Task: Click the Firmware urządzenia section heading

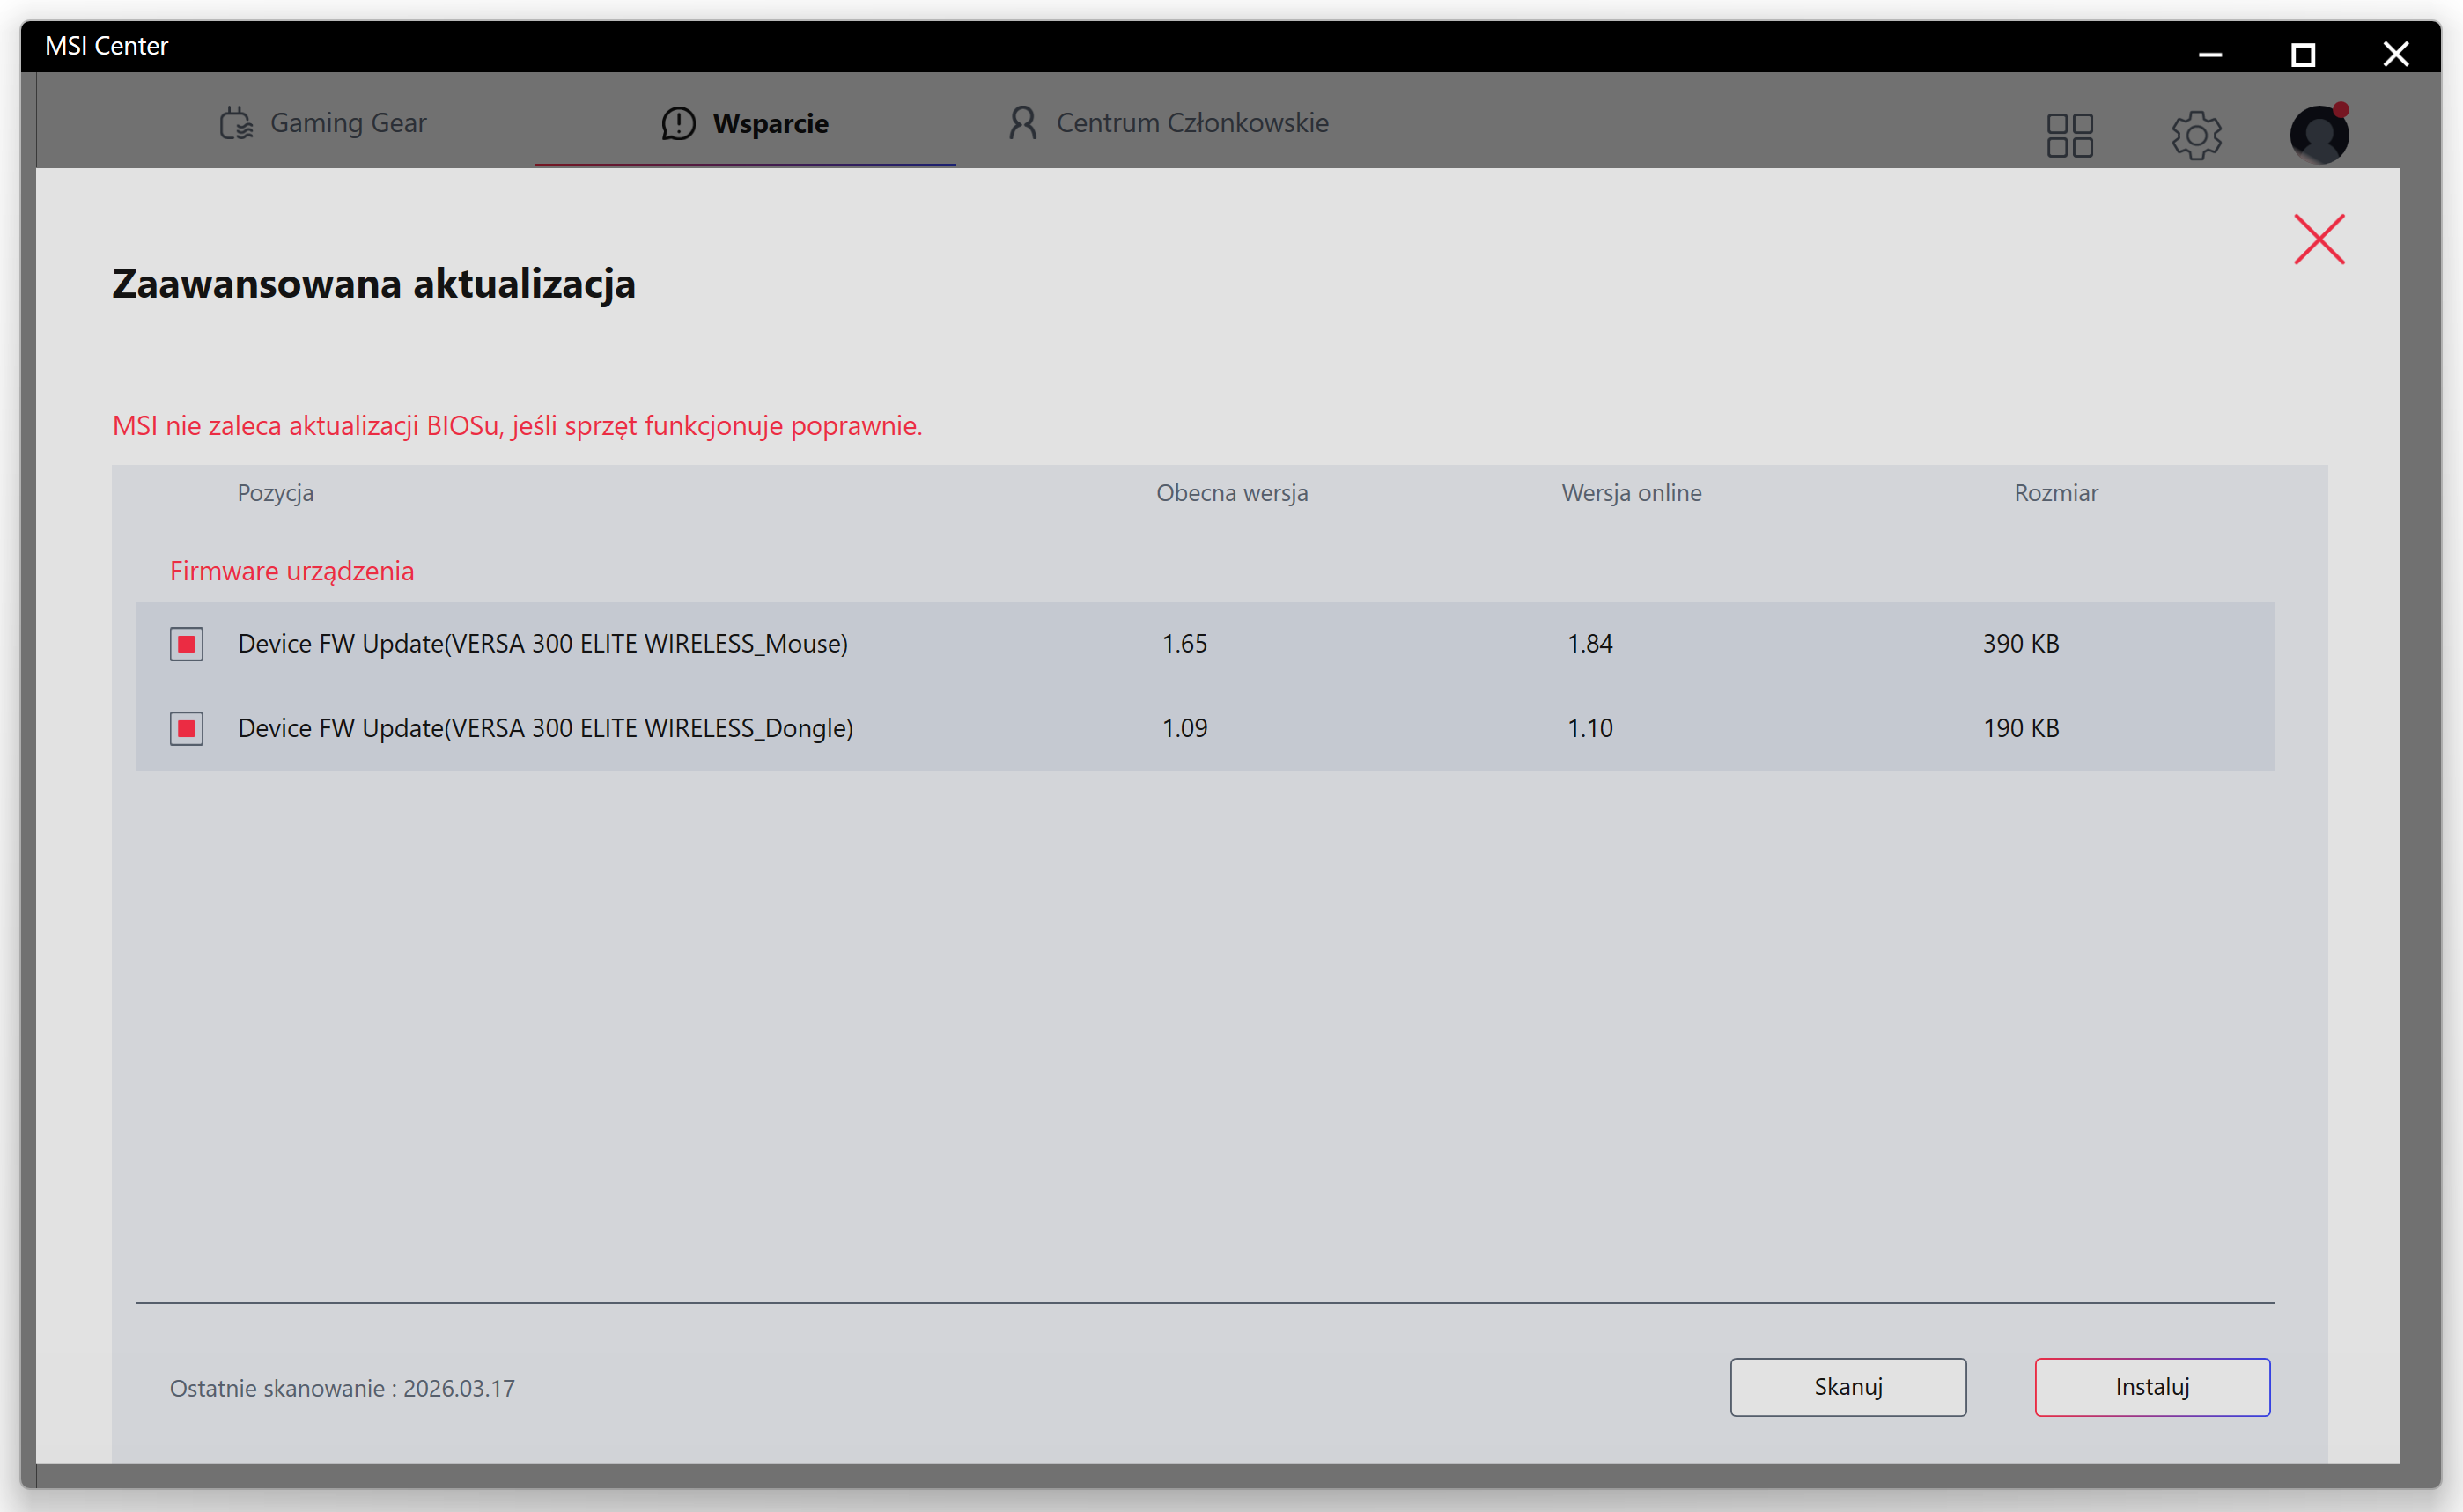Action: (x=291, y=571)
